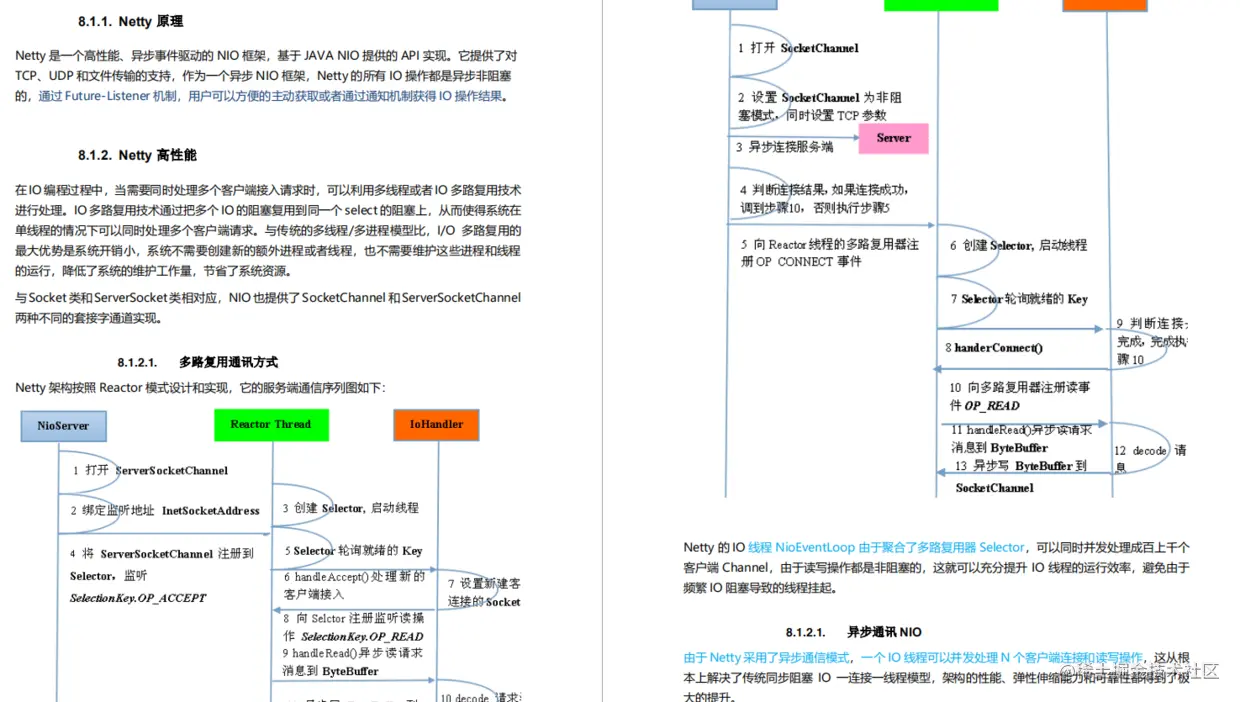Viewport: 1240px width, 702px height.
Task: Click step "2 设置 SocketChannel 为非阻"
Action: 820,98
